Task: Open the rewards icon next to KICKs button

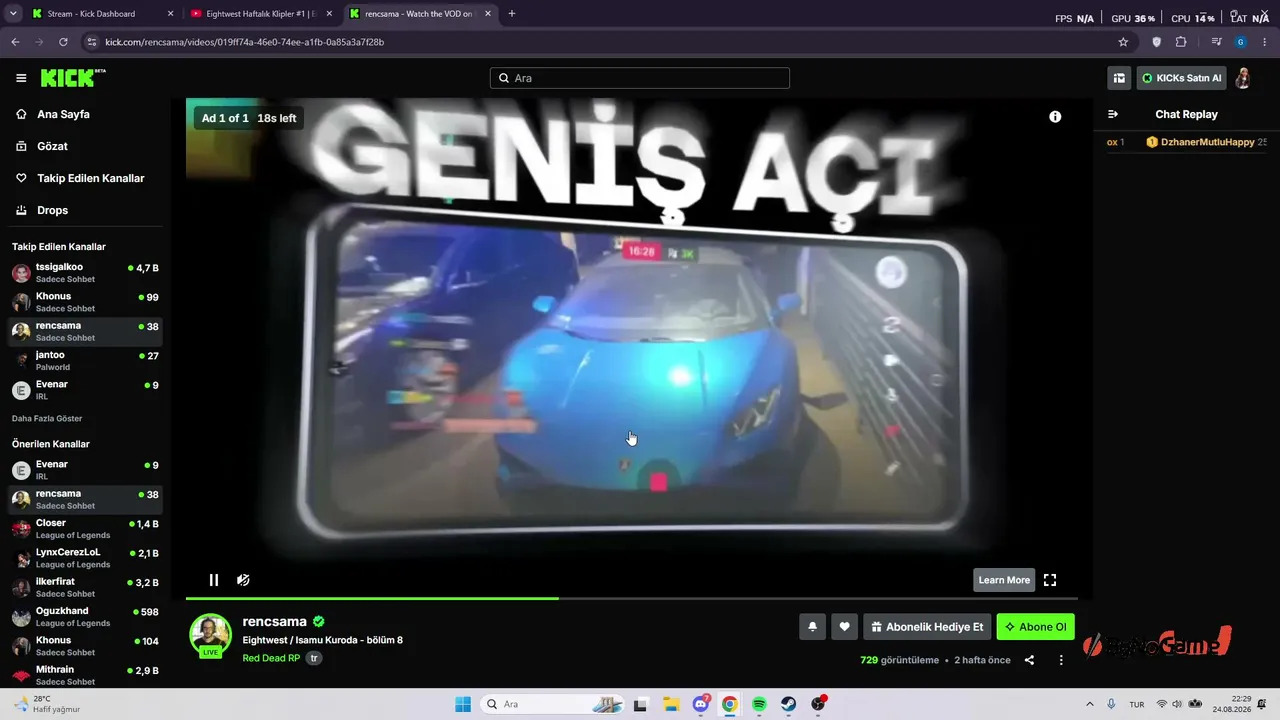Action: click(1119, 78)
